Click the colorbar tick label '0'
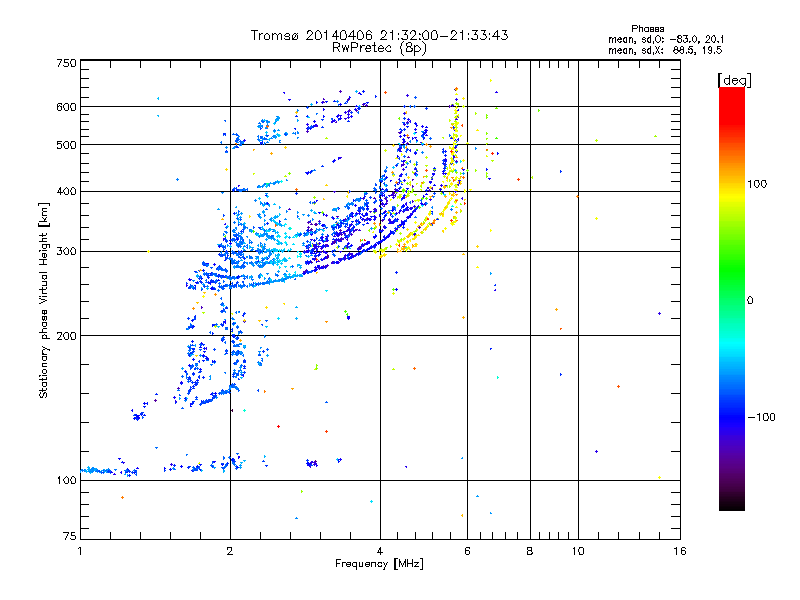 (750, 301)
